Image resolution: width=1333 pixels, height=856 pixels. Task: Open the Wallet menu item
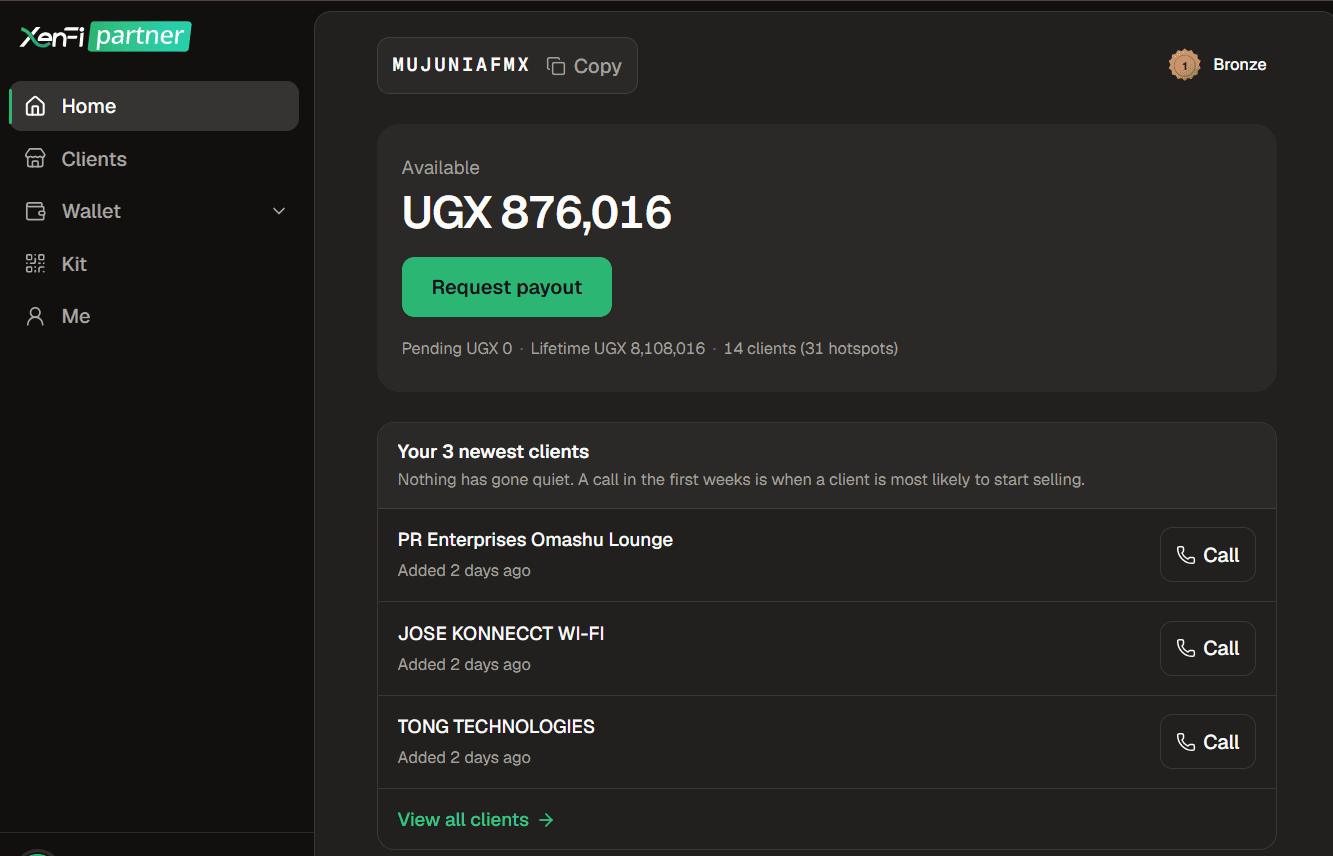pyautogui.click(x=154, y=211)
